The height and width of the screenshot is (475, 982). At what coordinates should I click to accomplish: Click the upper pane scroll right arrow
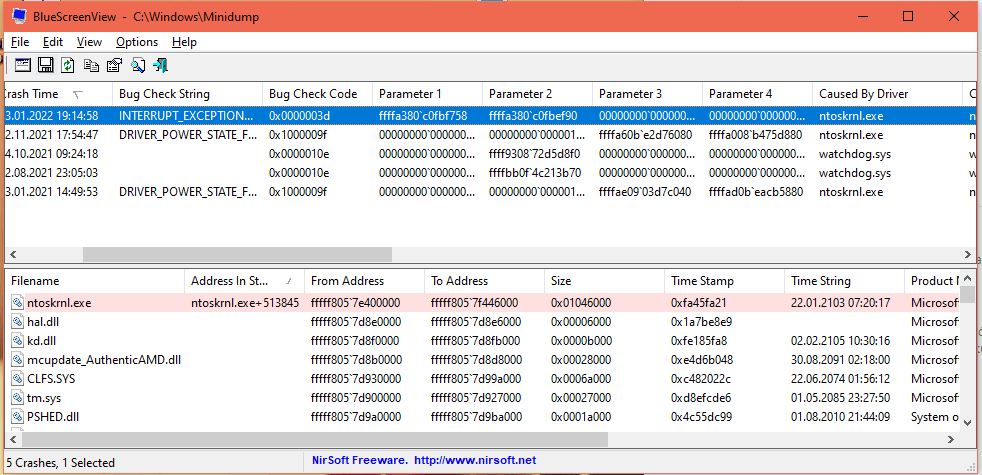point(968,254)
